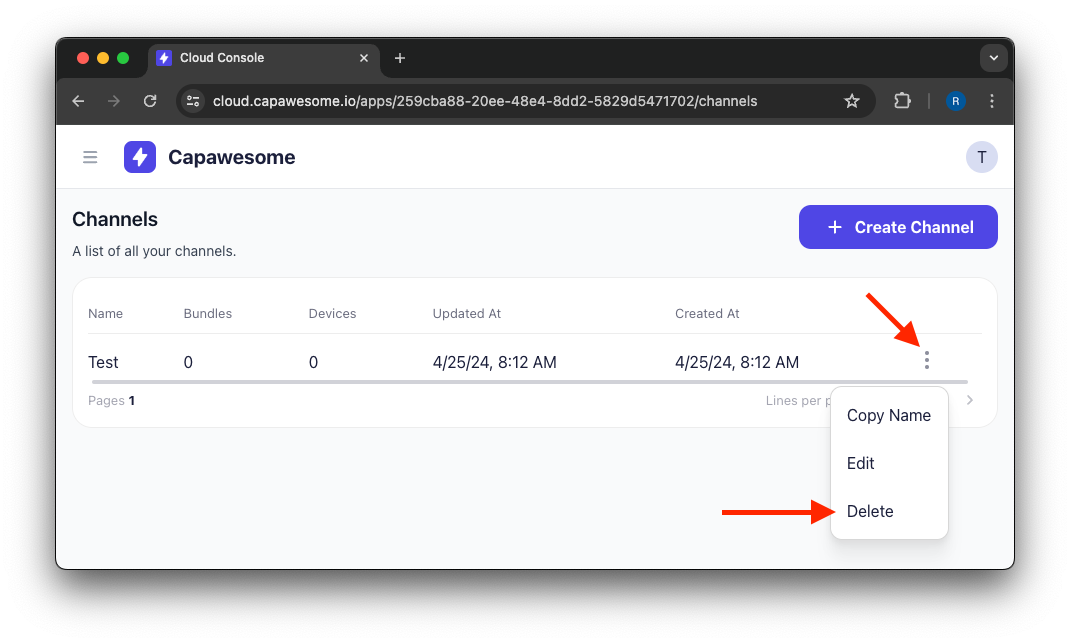Expand the tab search dropdown arrow
The image size is (1070, 643).
tap(993, 58)
